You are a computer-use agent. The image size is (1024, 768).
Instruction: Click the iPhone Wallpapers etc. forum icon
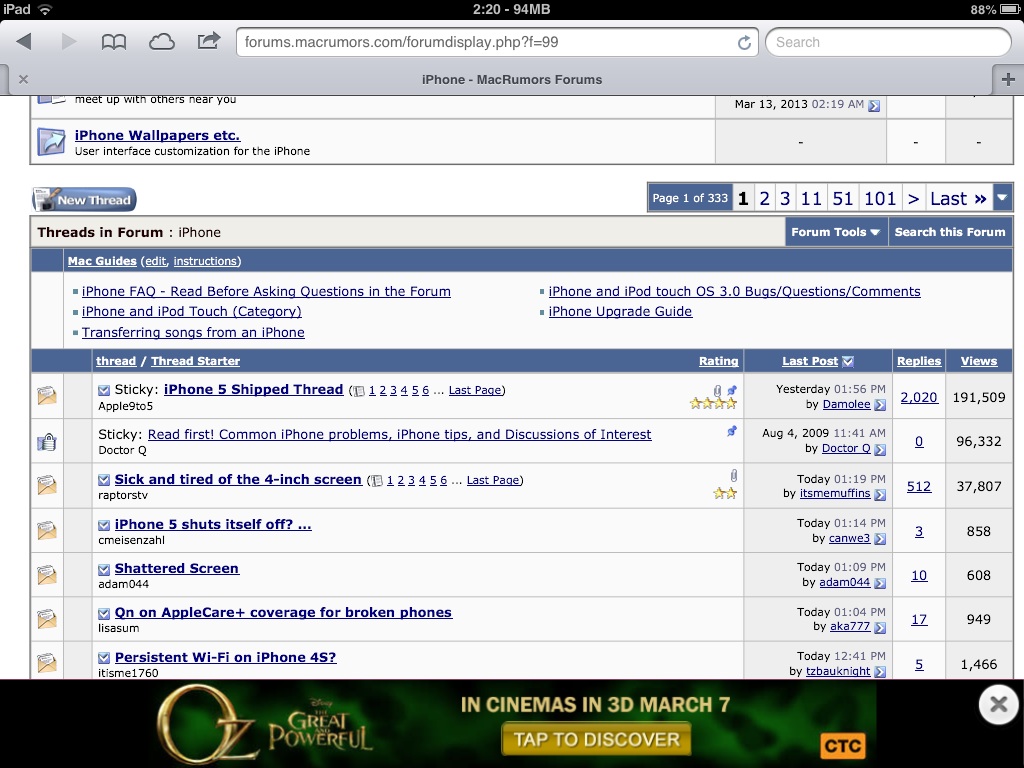click(x=51, y=142)
